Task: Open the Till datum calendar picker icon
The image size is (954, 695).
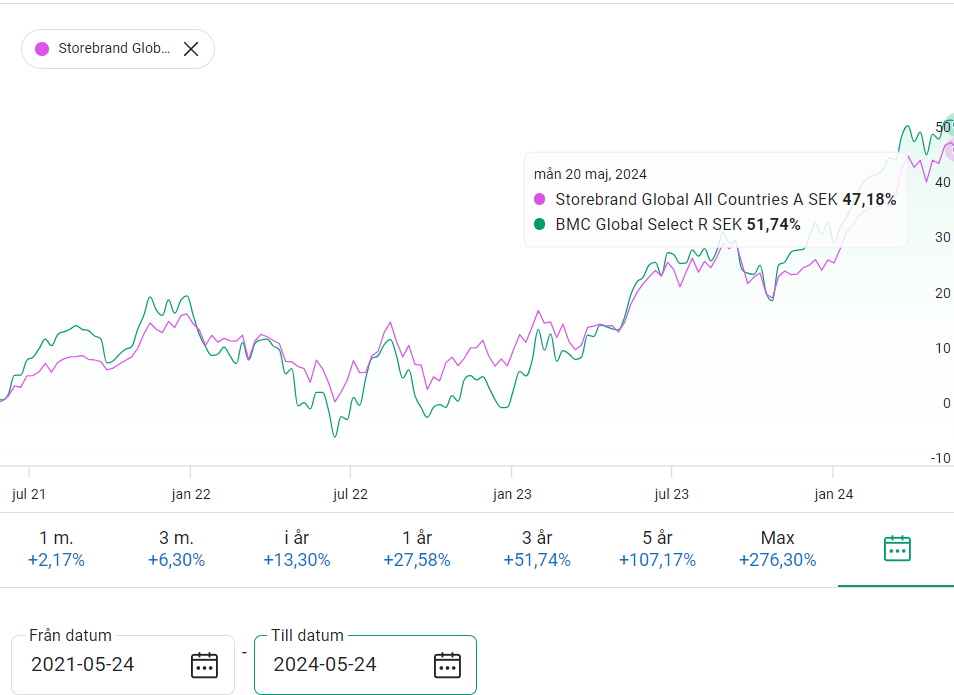Action: 446,665
